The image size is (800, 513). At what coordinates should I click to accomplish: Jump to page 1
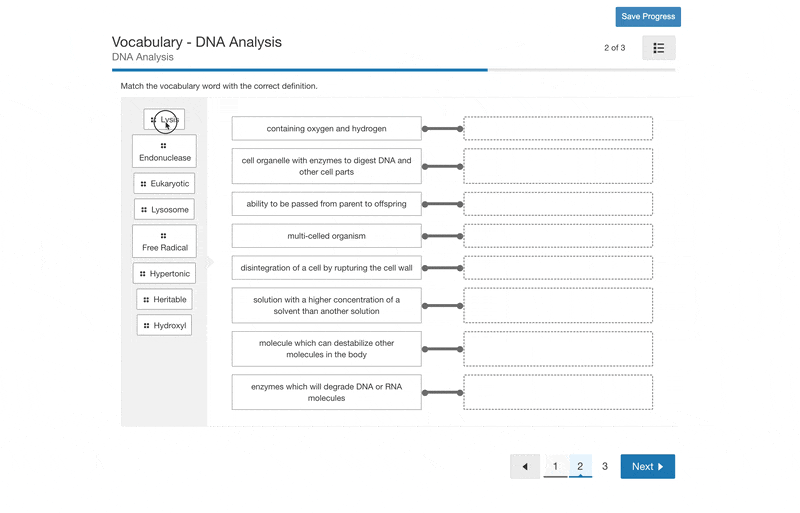click(555, 467)
